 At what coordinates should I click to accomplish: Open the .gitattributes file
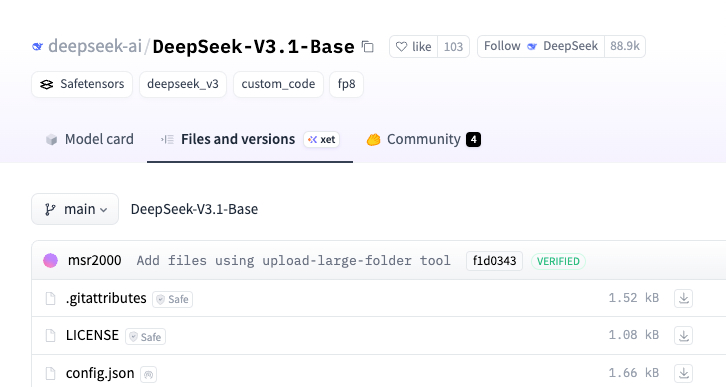(x=106, y=298)
